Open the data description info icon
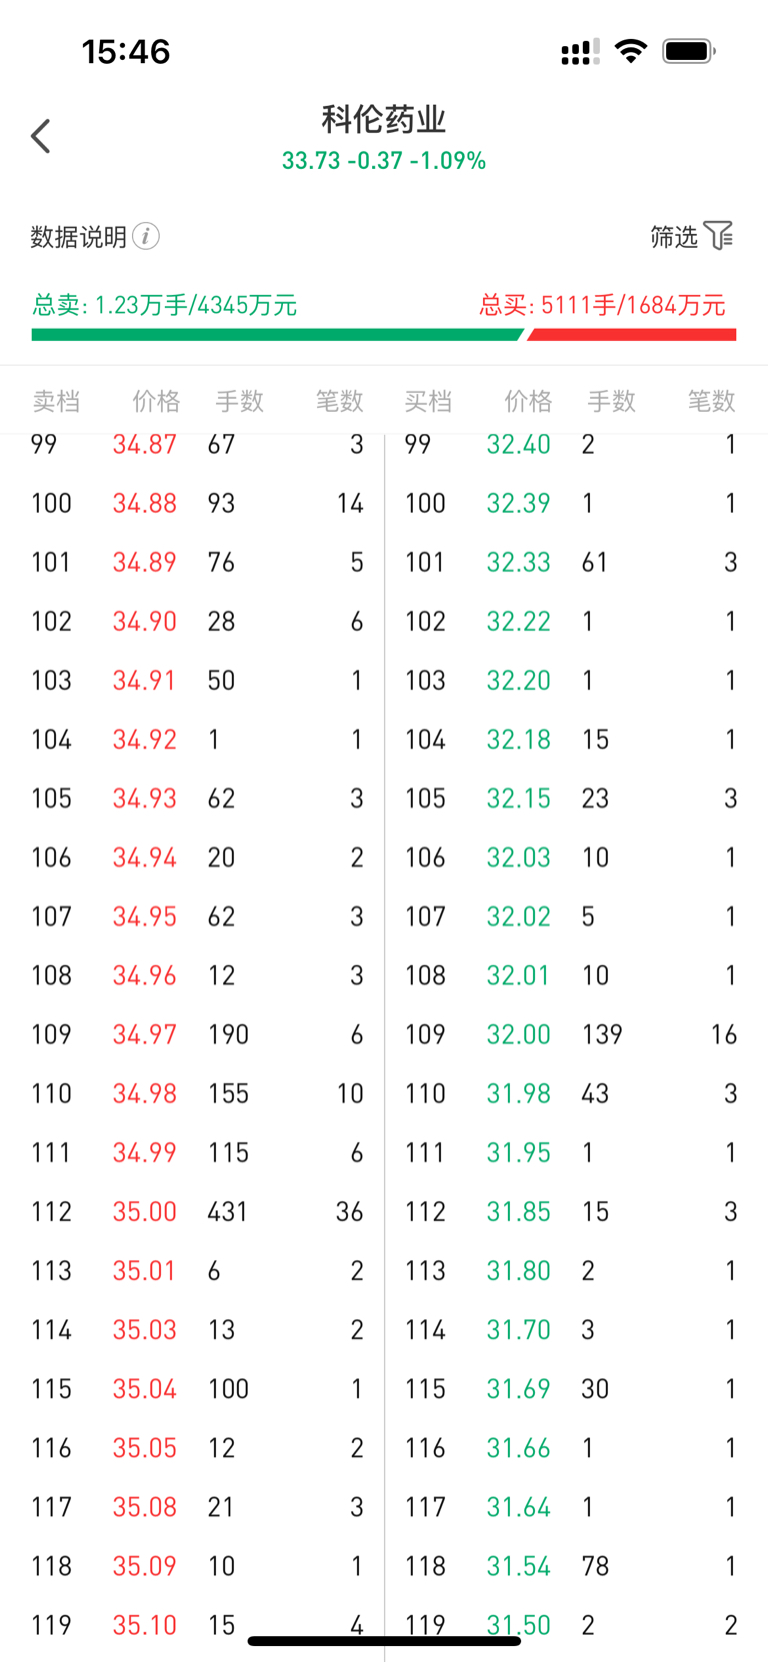Screen dimensions: 768x1663 [x=146, y=236]
